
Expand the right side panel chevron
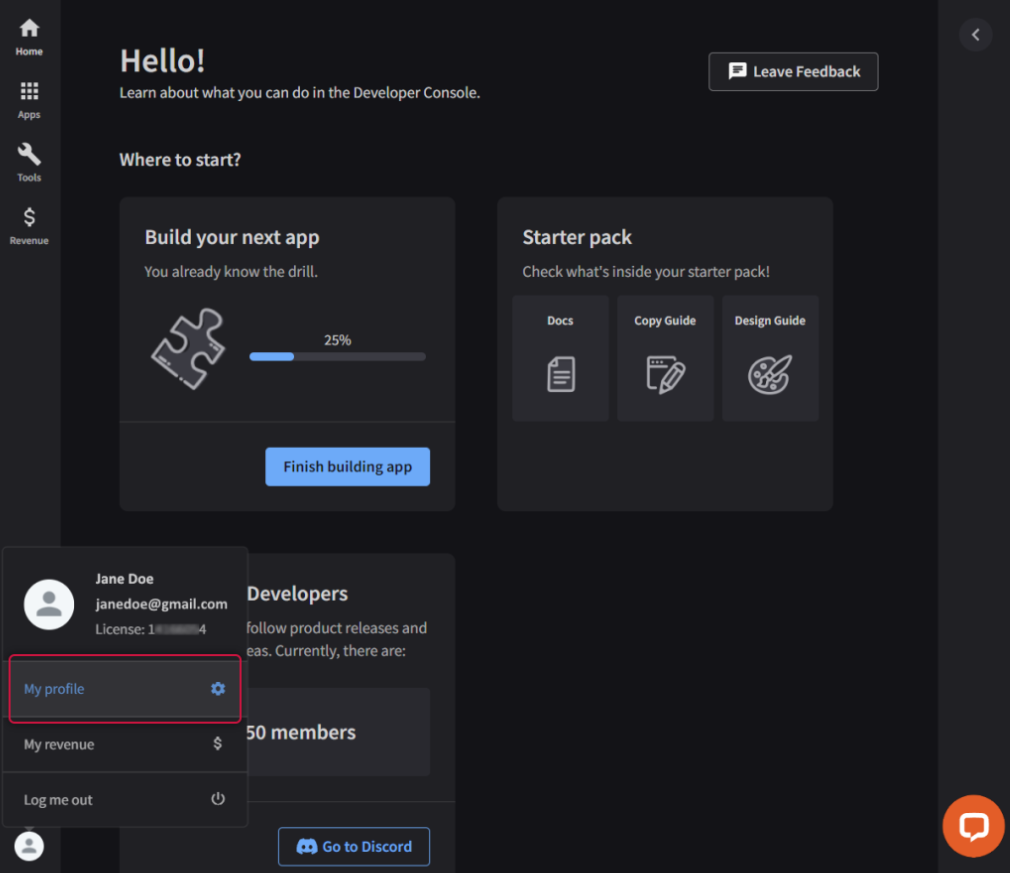[x=975, y=35]
